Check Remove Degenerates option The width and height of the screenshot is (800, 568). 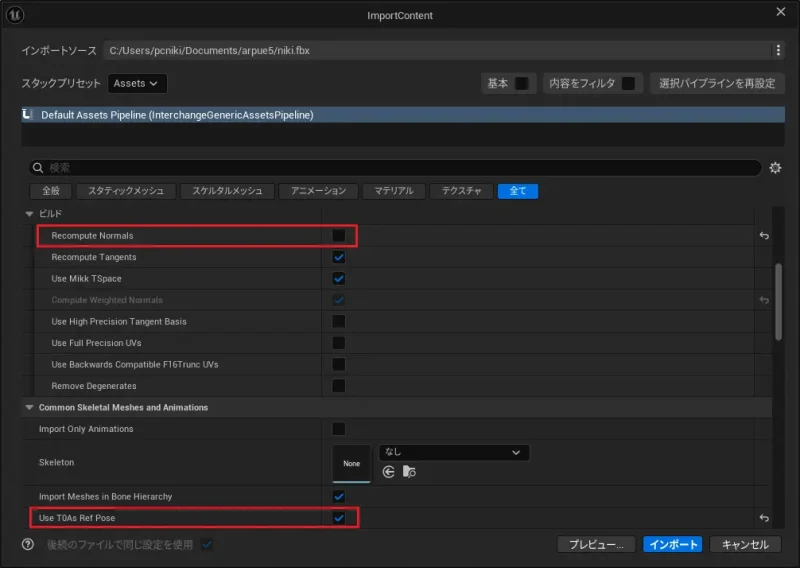click(x=338, y=386)
